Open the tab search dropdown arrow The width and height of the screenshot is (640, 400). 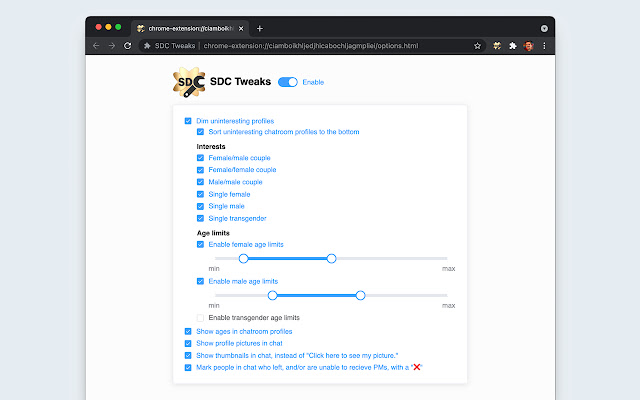coord(543,28)
